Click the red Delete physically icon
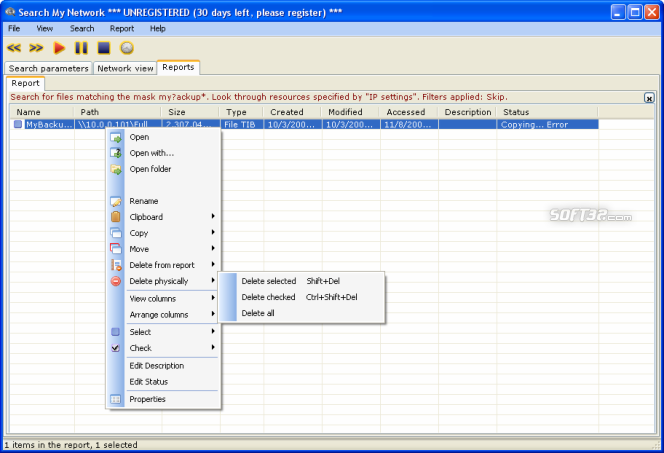Screen dimensions: 664x453 point(116,281)
